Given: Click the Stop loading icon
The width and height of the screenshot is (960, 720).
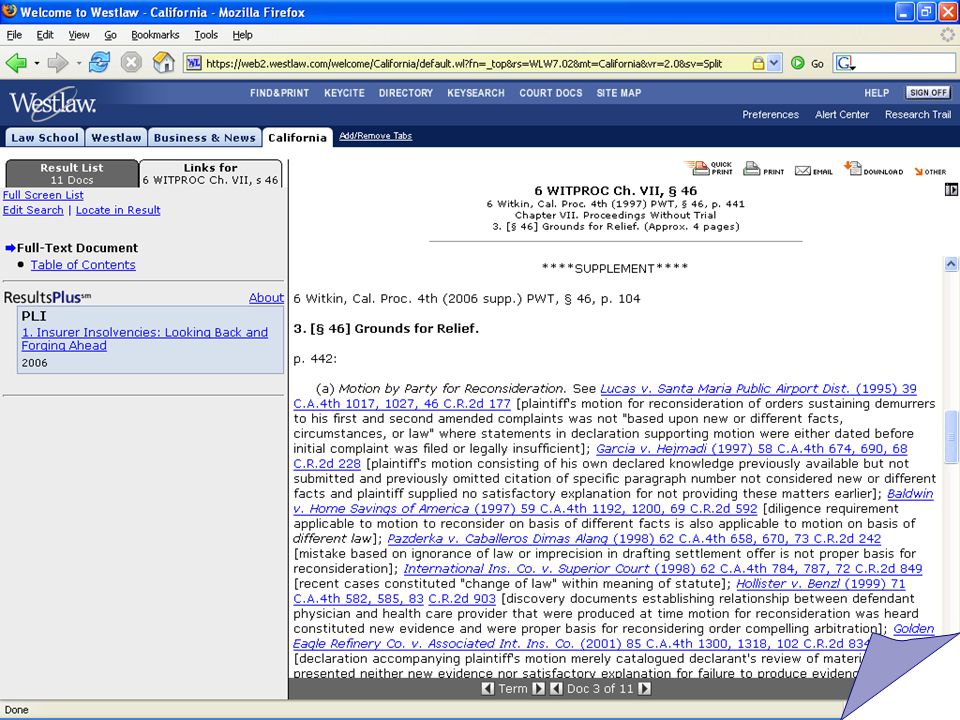Looking at the screenshot, I should [x=131, y=62].
